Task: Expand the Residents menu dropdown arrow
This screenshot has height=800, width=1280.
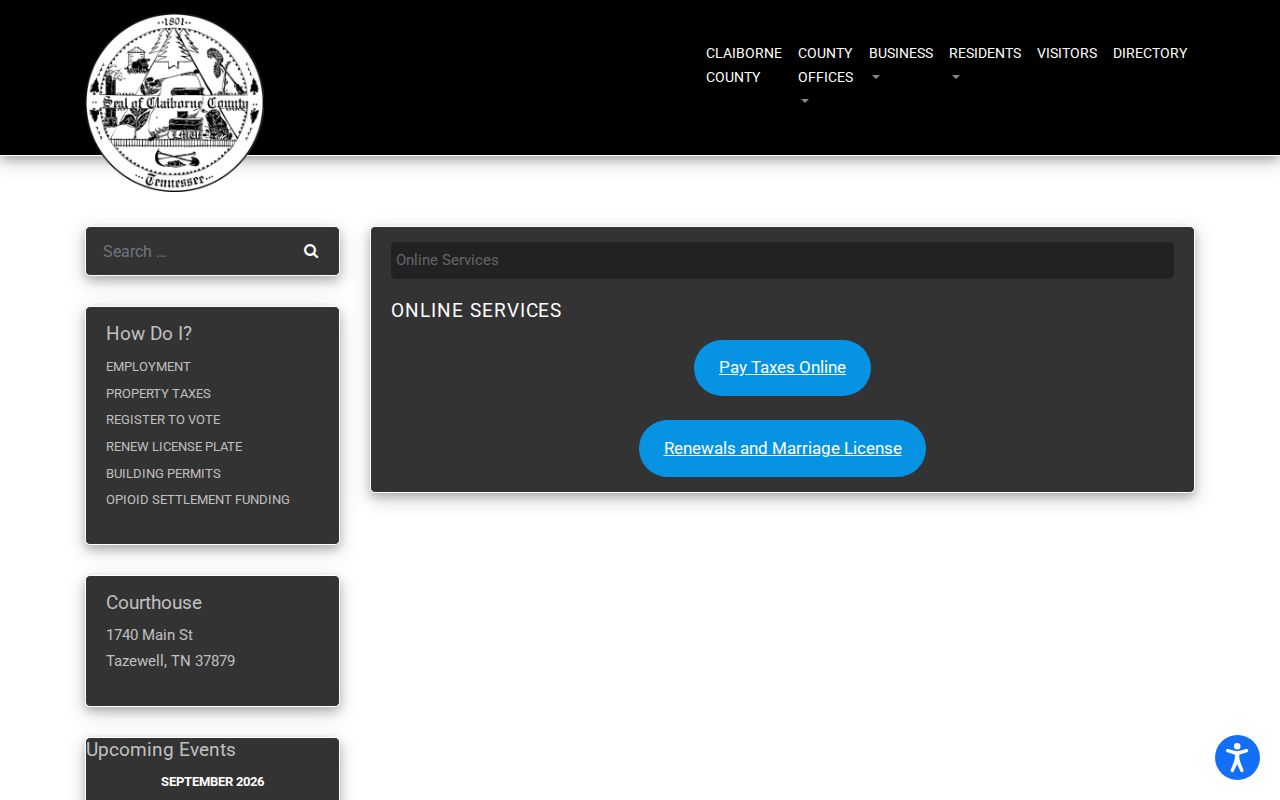Action: (x=956, y=77)
